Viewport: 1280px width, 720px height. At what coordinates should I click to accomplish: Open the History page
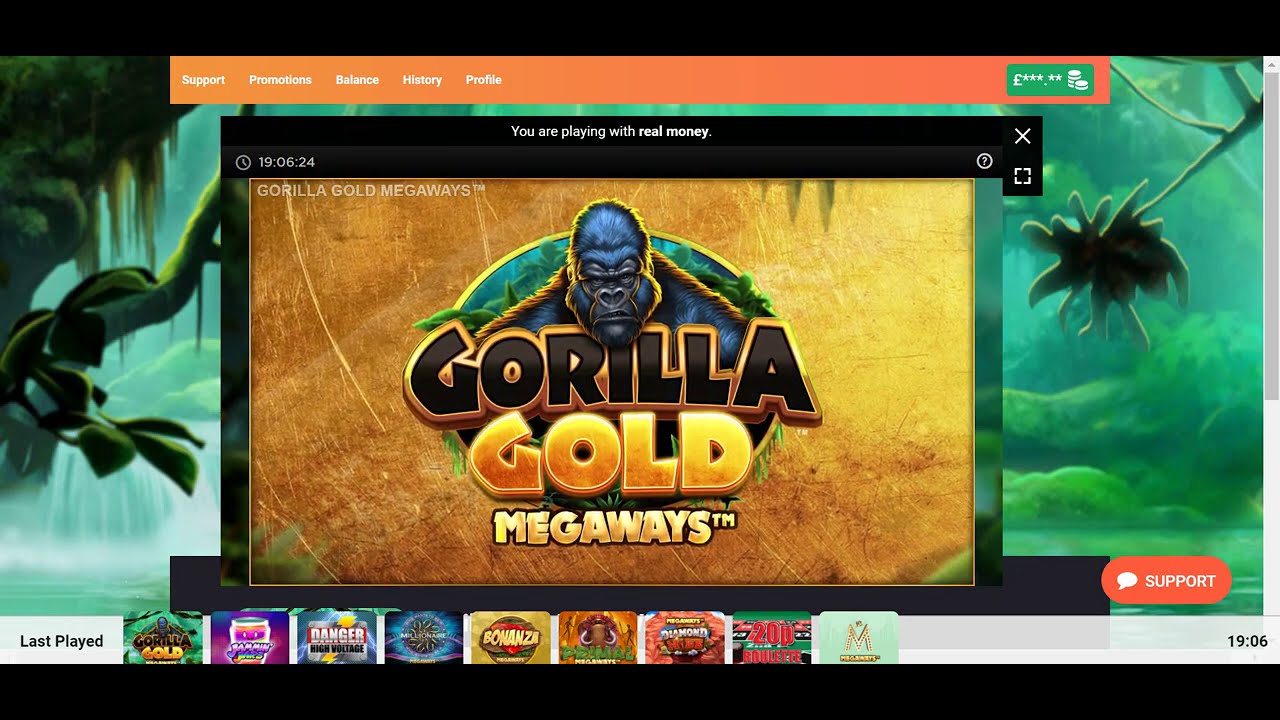pyautogui.click(x=422, y=80)
